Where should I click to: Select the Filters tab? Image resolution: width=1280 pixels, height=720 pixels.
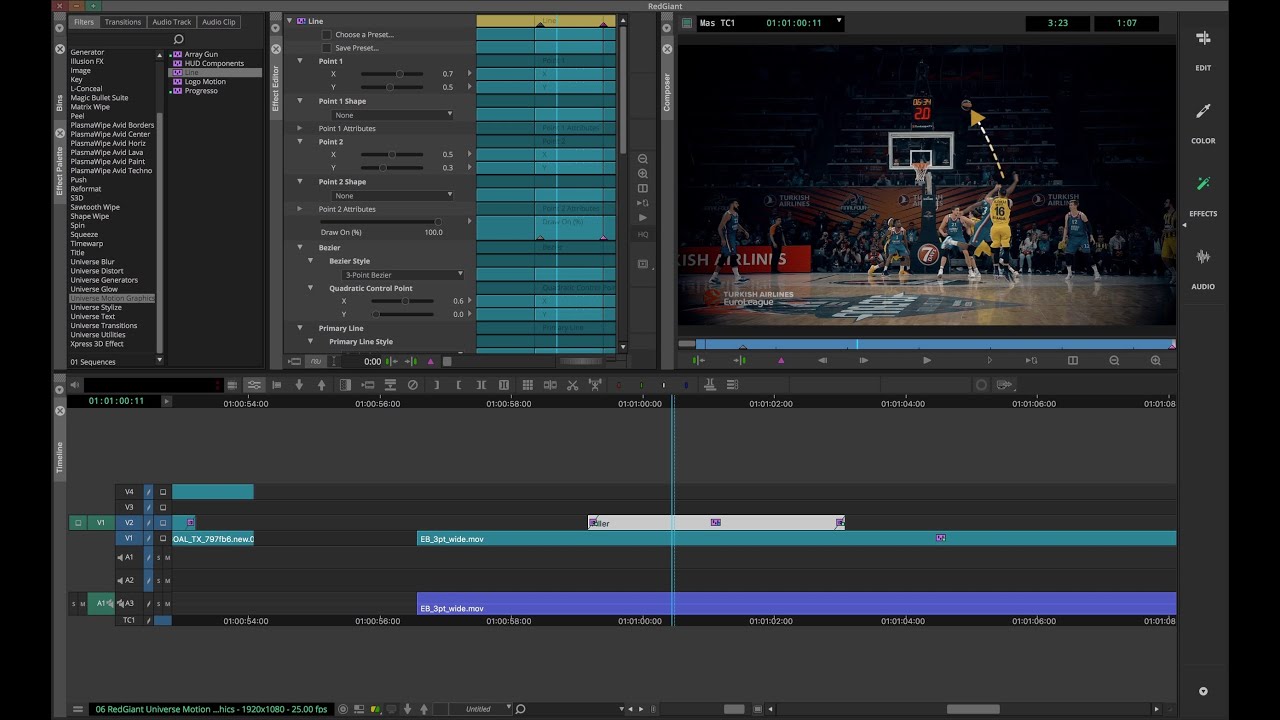pyautogui.click(x=84, y=22)
